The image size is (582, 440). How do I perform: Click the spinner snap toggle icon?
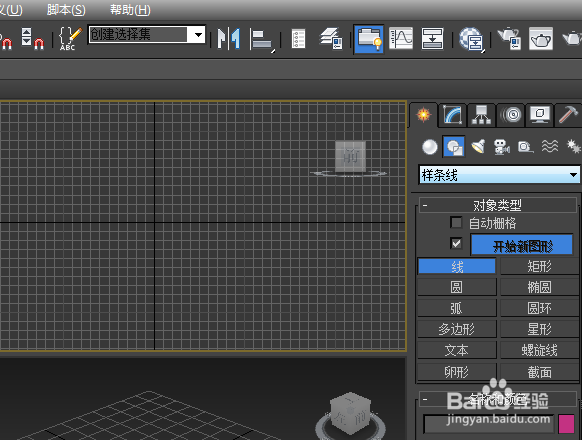[x=33, y=39]
